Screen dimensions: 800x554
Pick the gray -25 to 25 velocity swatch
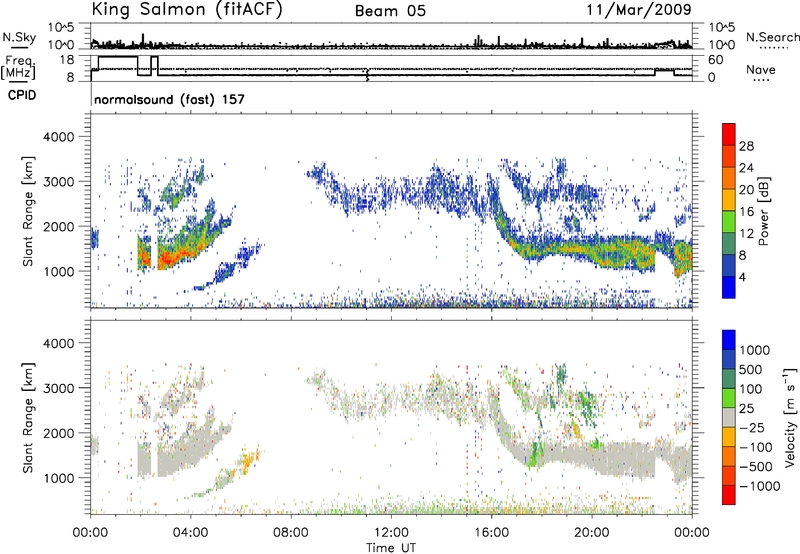pyautogui.click(x=729, y=418)
